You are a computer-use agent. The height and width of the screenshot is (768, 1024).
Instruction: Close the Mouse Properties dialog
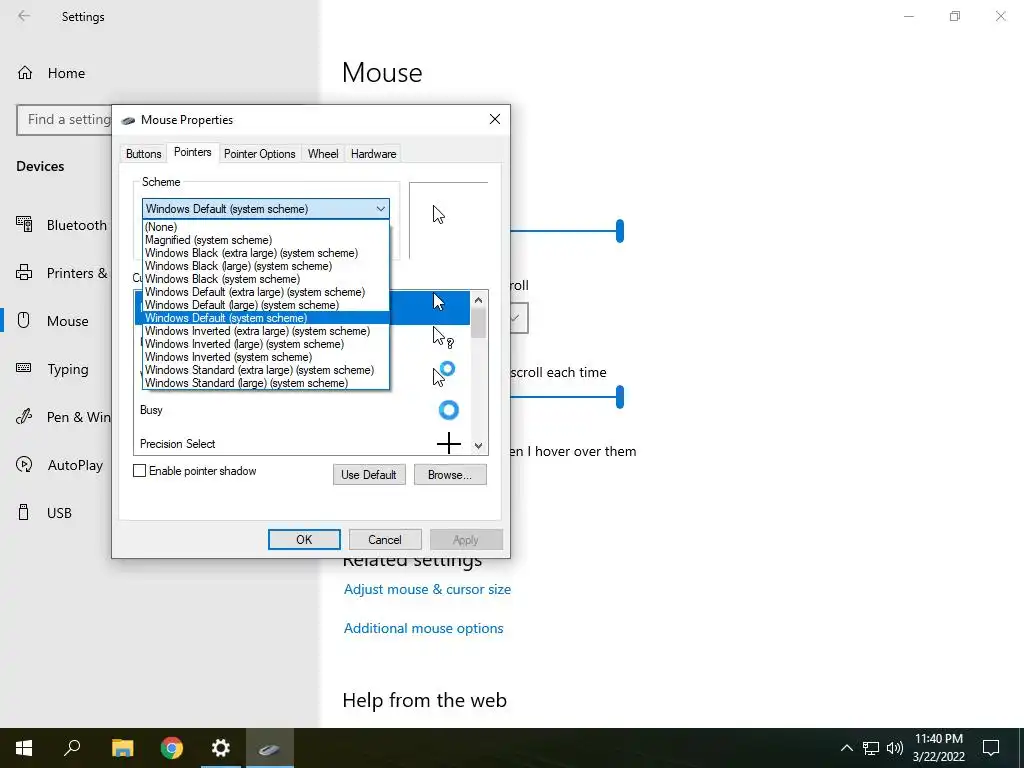tap(495, 119)
